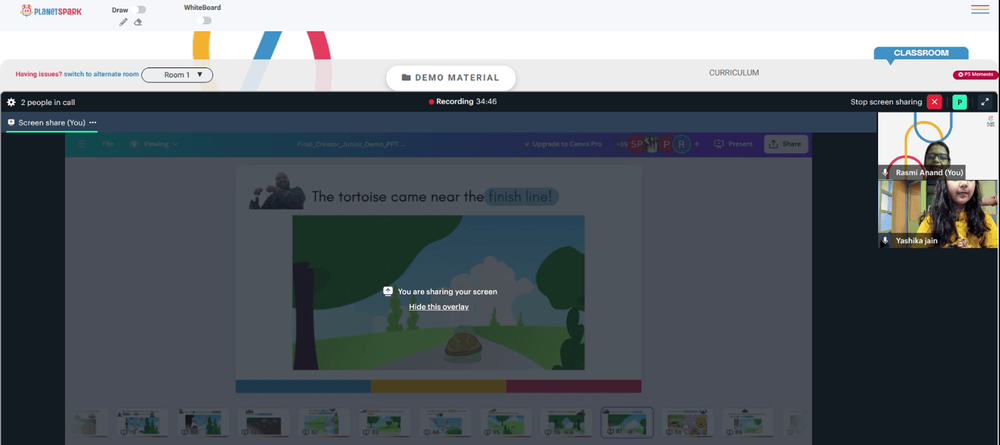1000x445 pixels.
Task: Click the gorilla image beside the slide title
Action: 276,190
